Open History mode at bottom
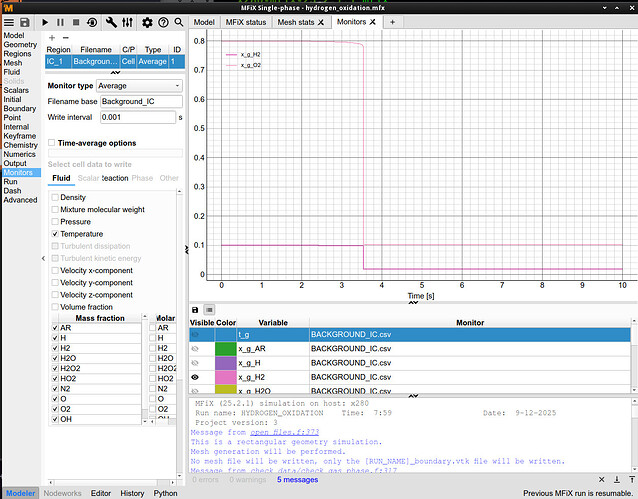Image resolution: width=638 pixels, height=499 pixels. point(132,493)
